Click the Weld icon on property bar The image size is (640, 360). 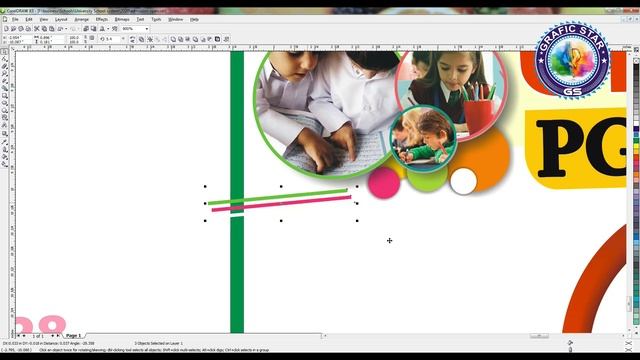point(173,39)
